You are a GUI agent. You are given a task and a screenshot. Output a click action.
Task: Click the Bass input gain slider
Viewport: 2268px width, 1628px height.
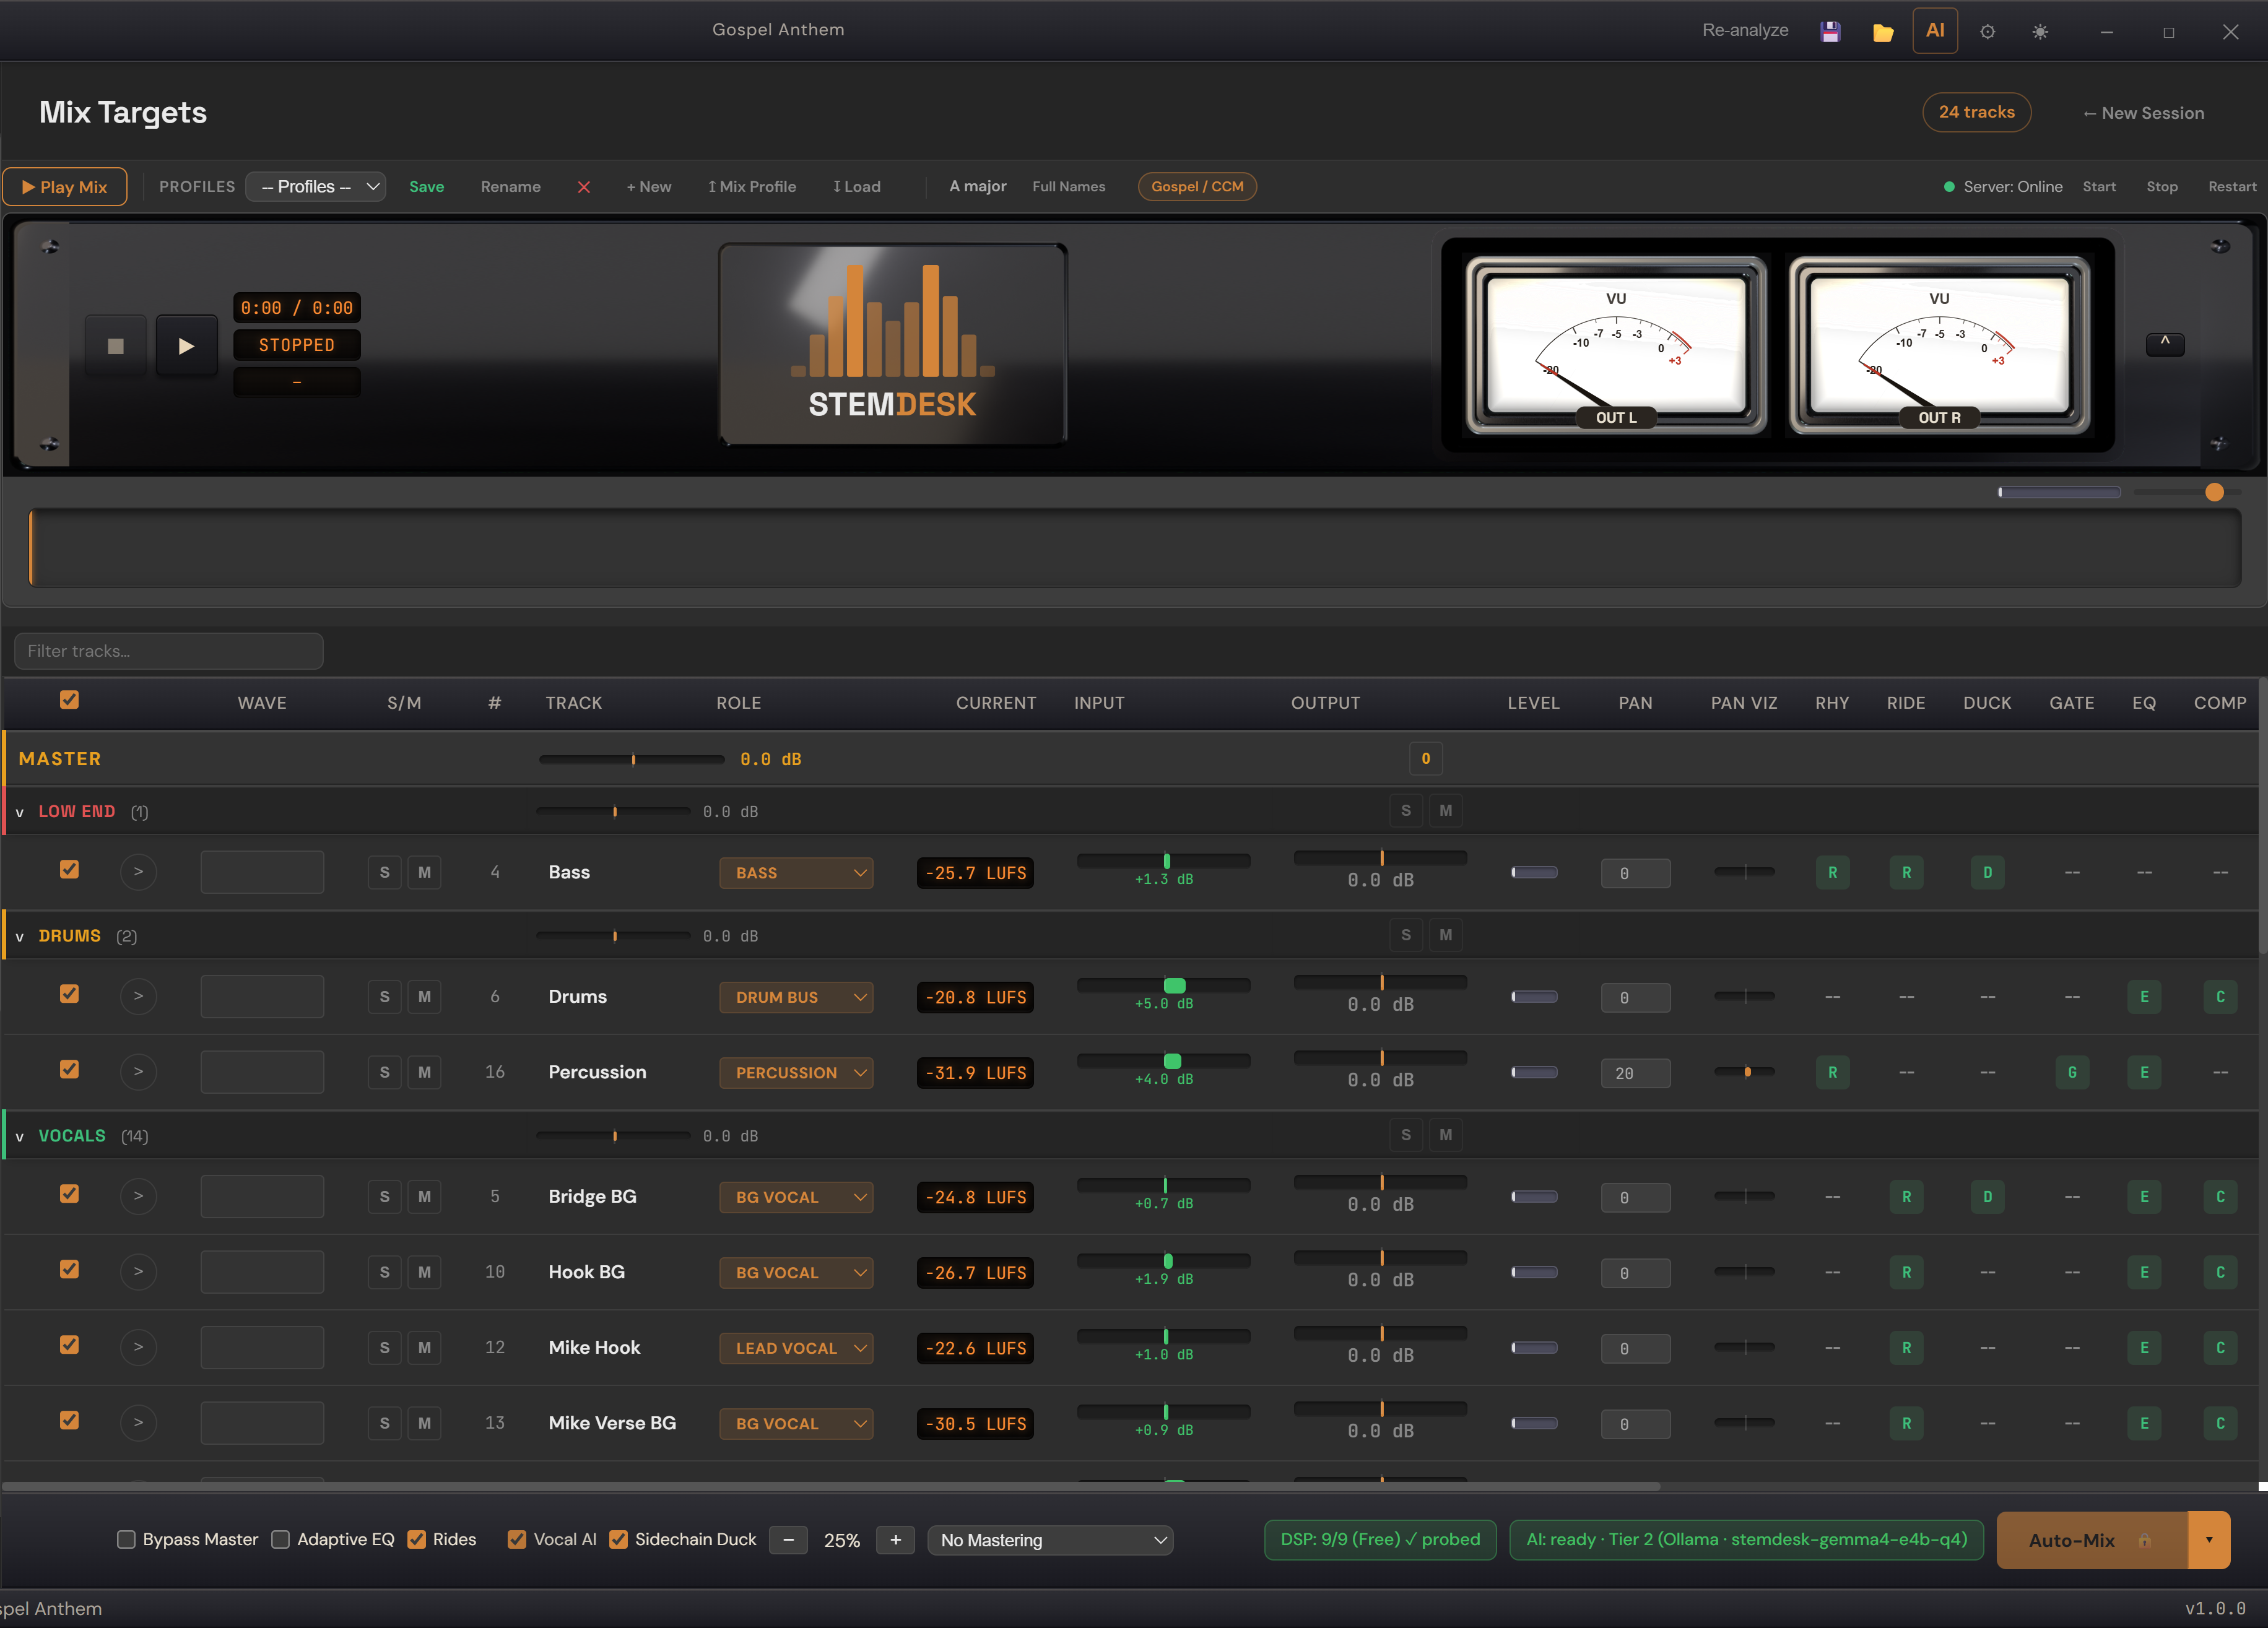tap(1163, 861)
